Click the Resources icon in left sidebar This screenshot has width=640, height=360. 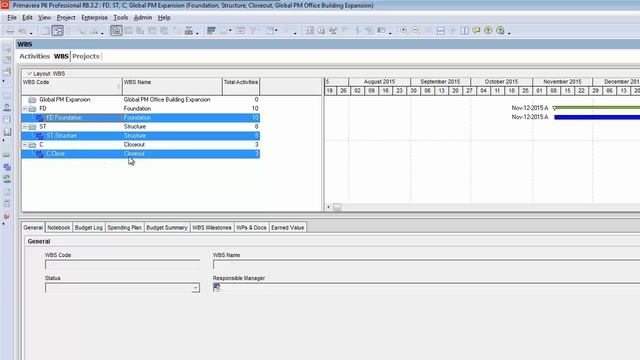(x=7, y=107)
